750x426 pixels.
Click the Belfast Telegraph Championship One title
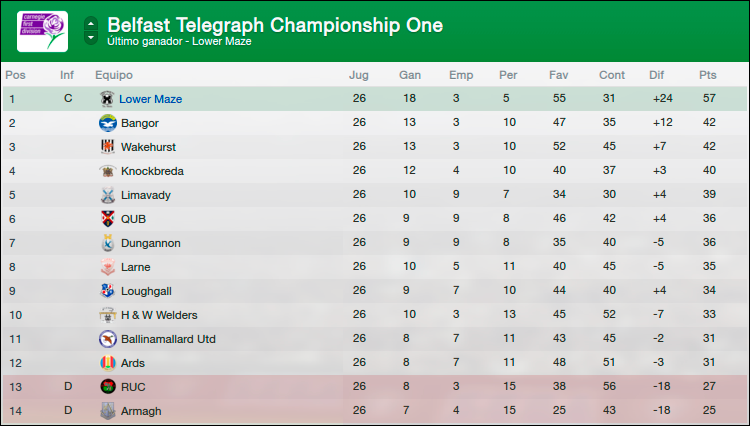[x=275, y=25]
